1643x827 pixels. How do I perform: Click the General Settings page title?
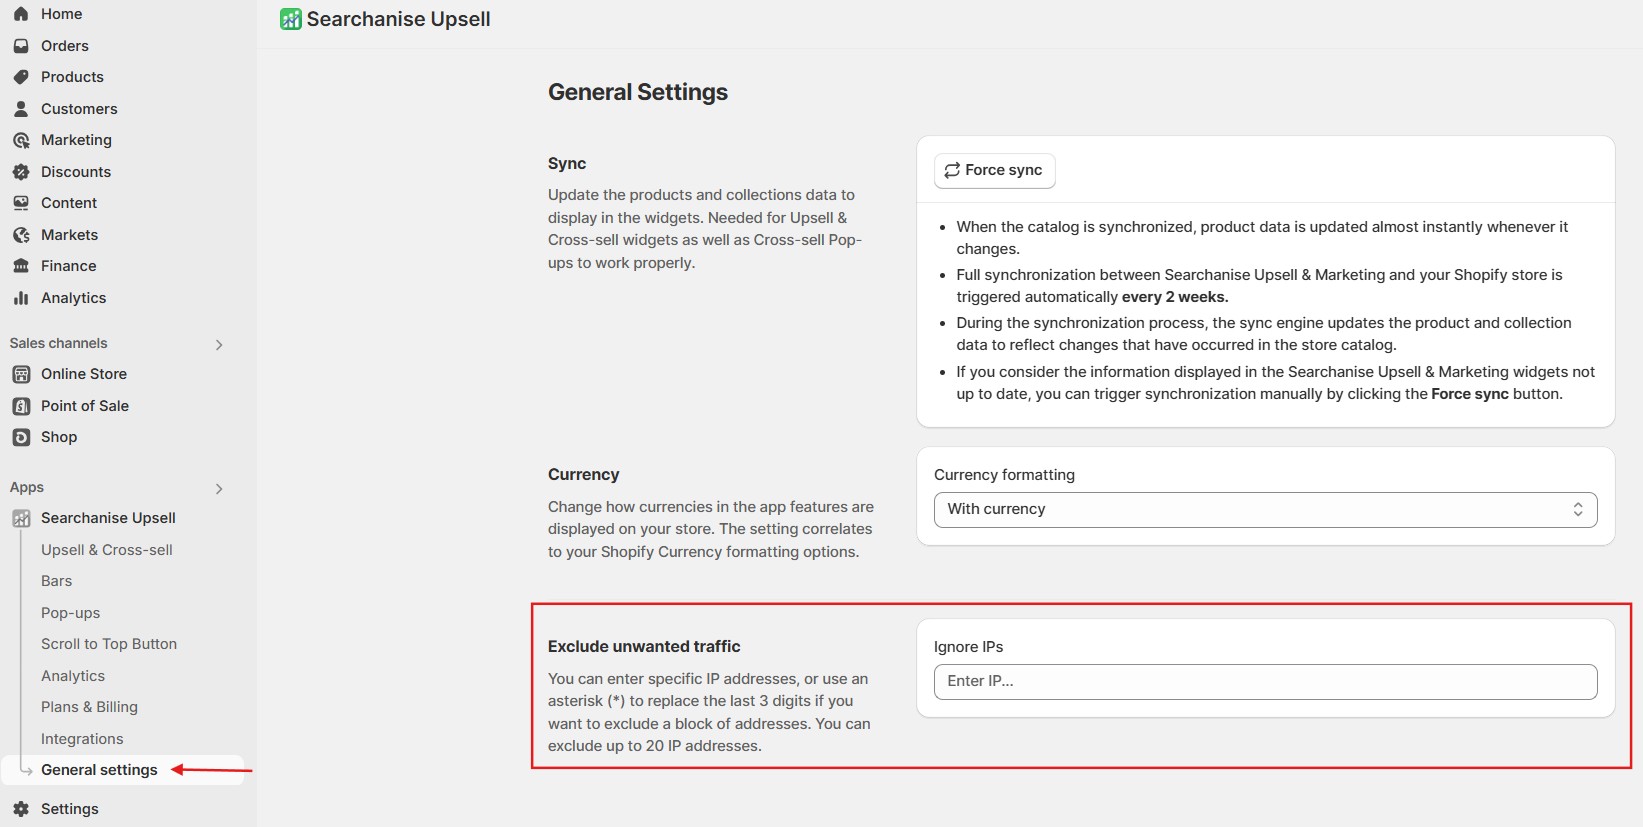click(x=638, y=92)
